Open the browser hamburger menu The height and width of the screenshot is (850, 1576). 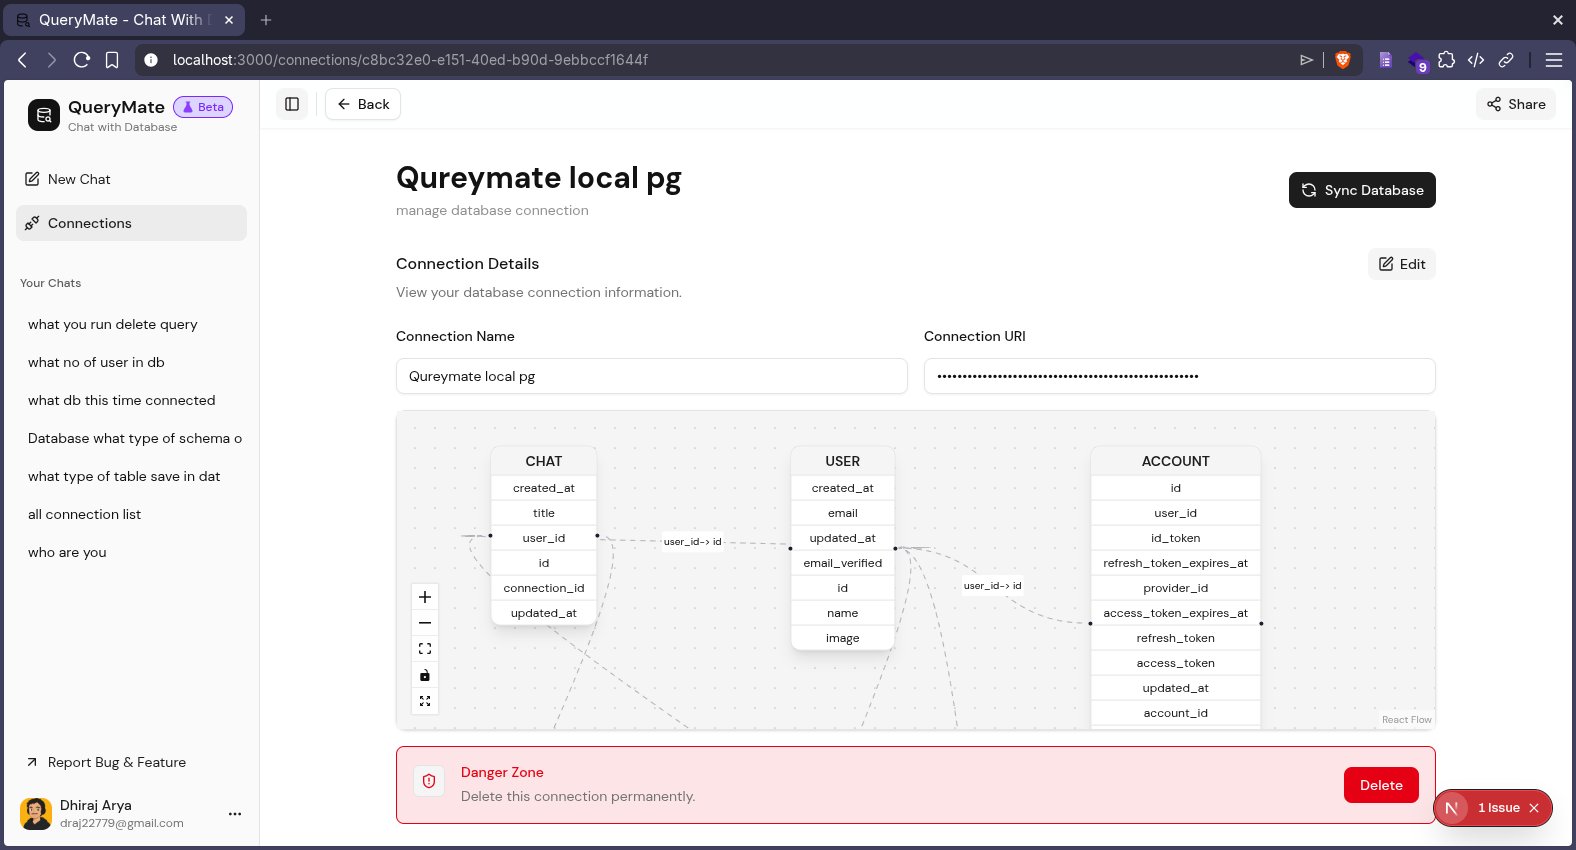(x=1554, y=60)
